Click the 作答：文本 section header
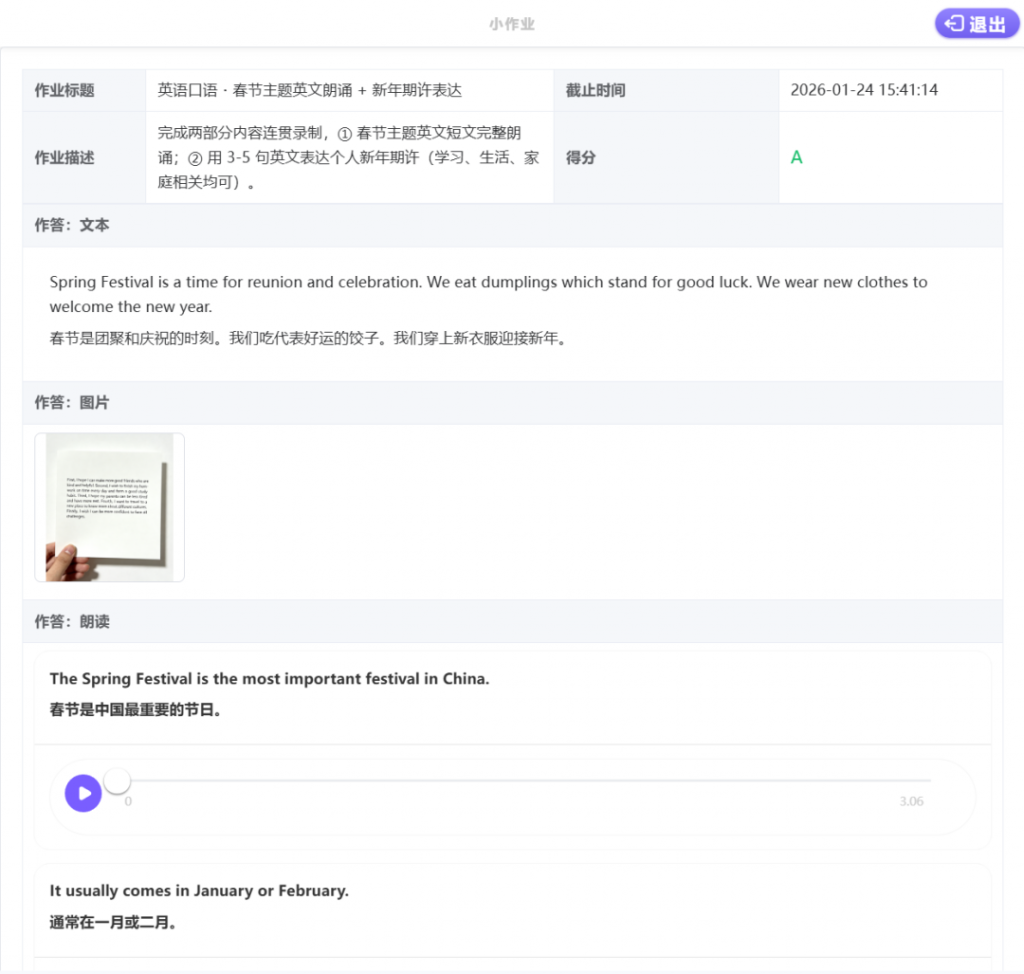 point(72,225)
